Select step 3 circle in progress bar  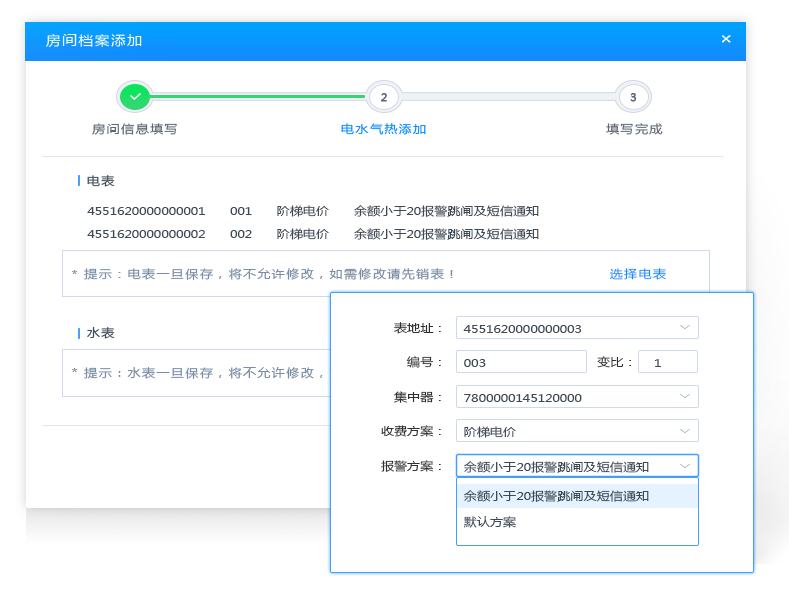632,97
